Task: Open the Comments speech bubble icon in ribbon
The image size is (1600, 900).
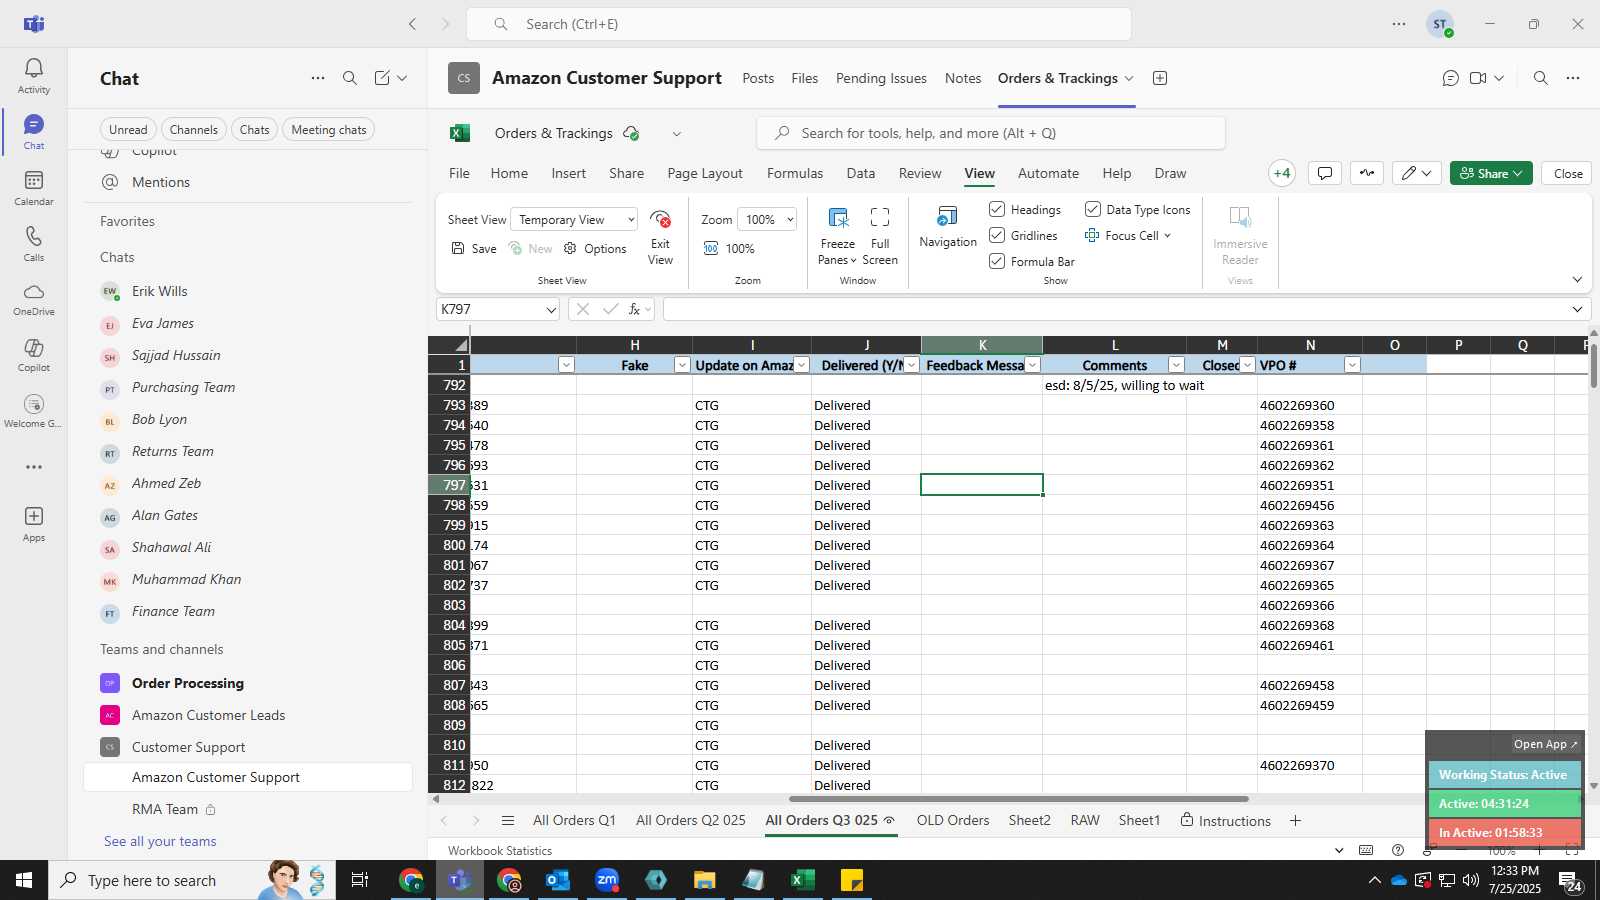Action: [1325, 173]
